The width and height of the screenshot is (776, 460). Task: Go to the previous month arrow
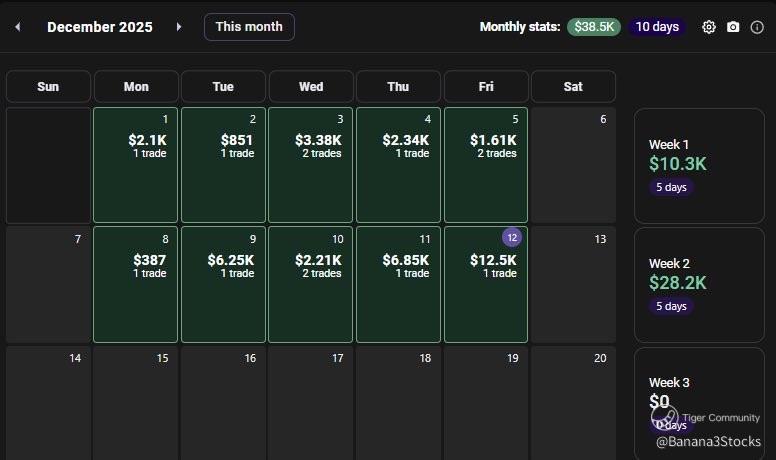tap(17, 27)
